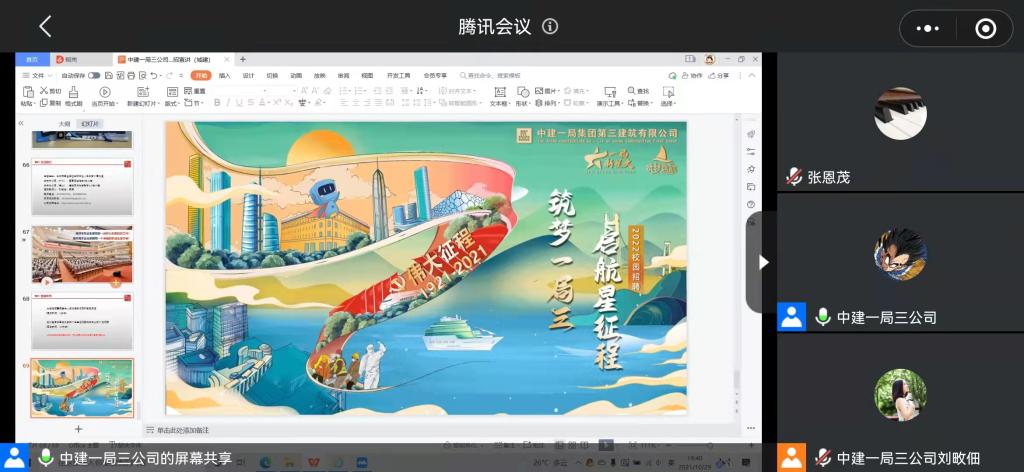1024x472 pixels.
Task: Click the share (分享) button in WPS
Action: (x=721, y=75)
